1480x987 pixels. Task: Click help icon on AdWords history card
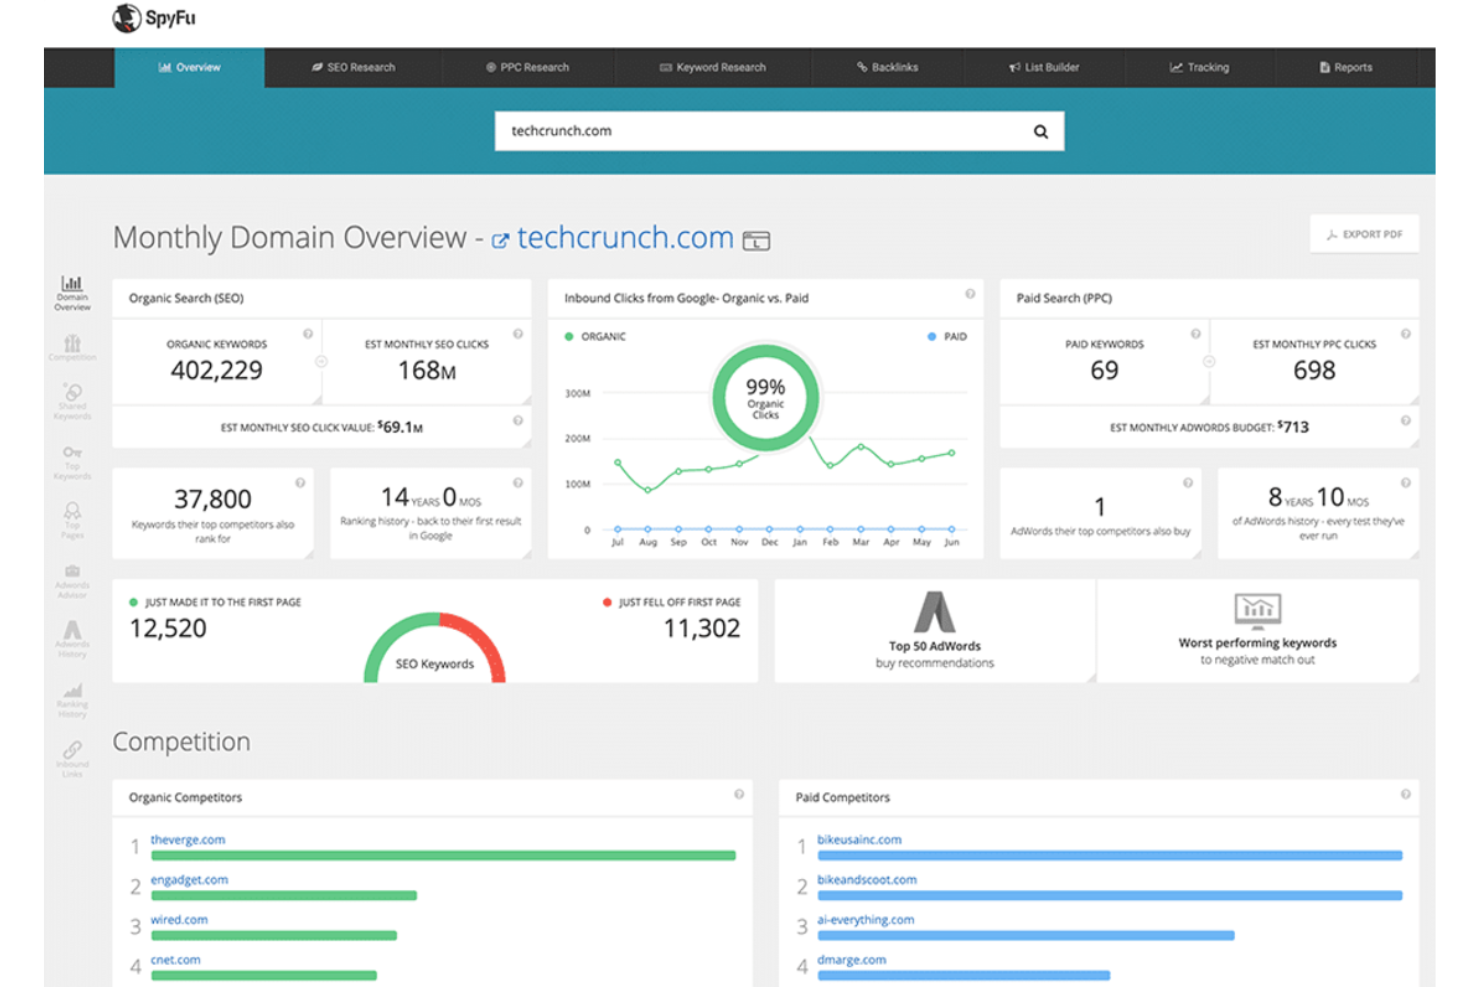(1406, 483)
